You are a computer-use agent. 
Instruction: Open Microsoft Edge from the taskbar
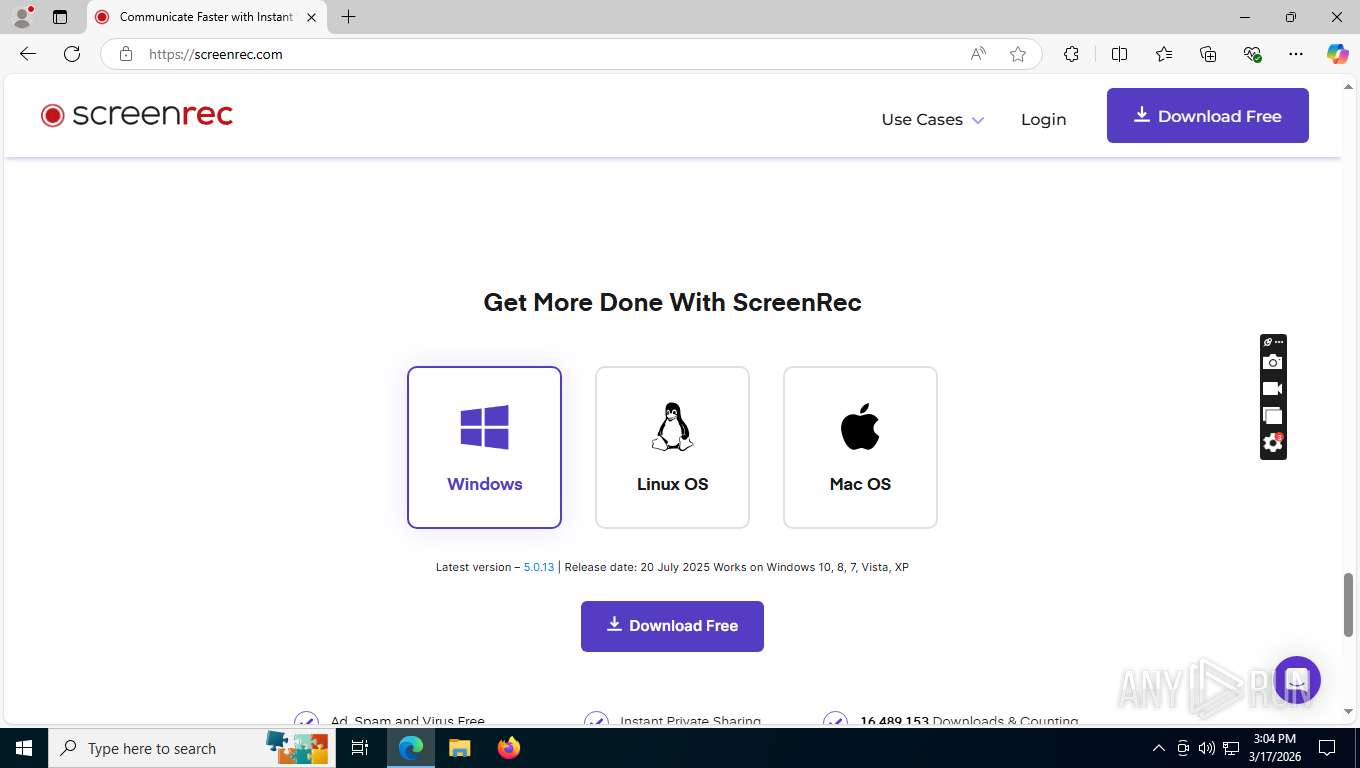tap(411, 748)
